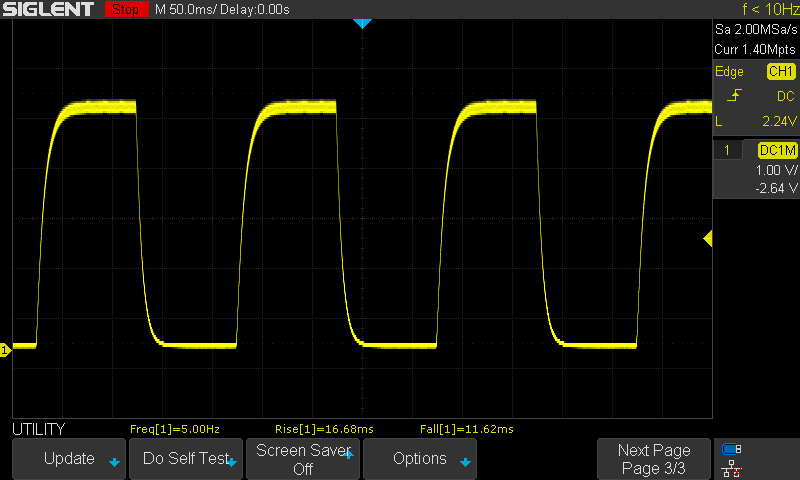Click the channel 1 ground marker on left

5,349
